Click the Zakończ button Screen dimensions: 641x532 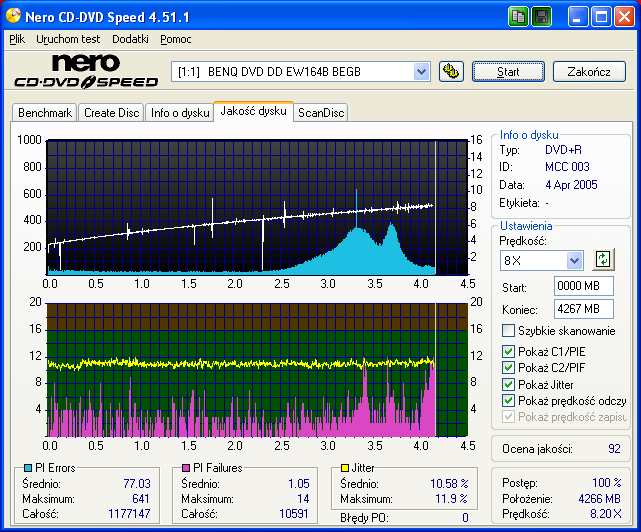click(589, 72)
